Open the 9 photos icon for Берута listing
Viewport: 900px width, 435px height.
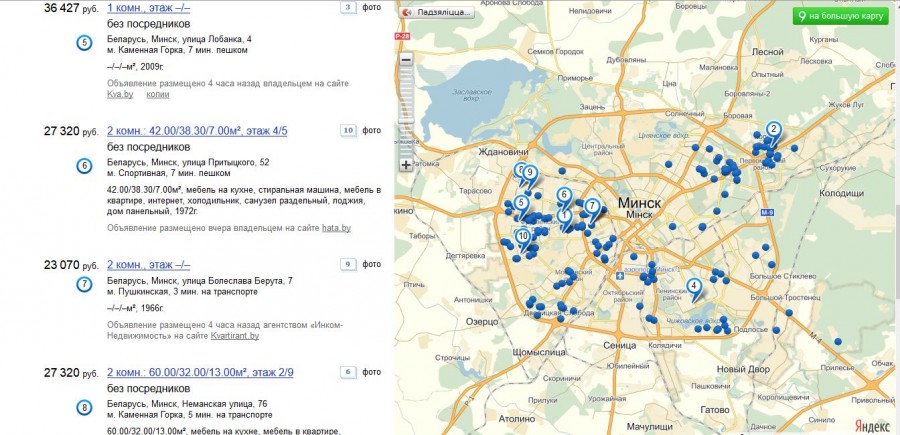tap(348, 264)
